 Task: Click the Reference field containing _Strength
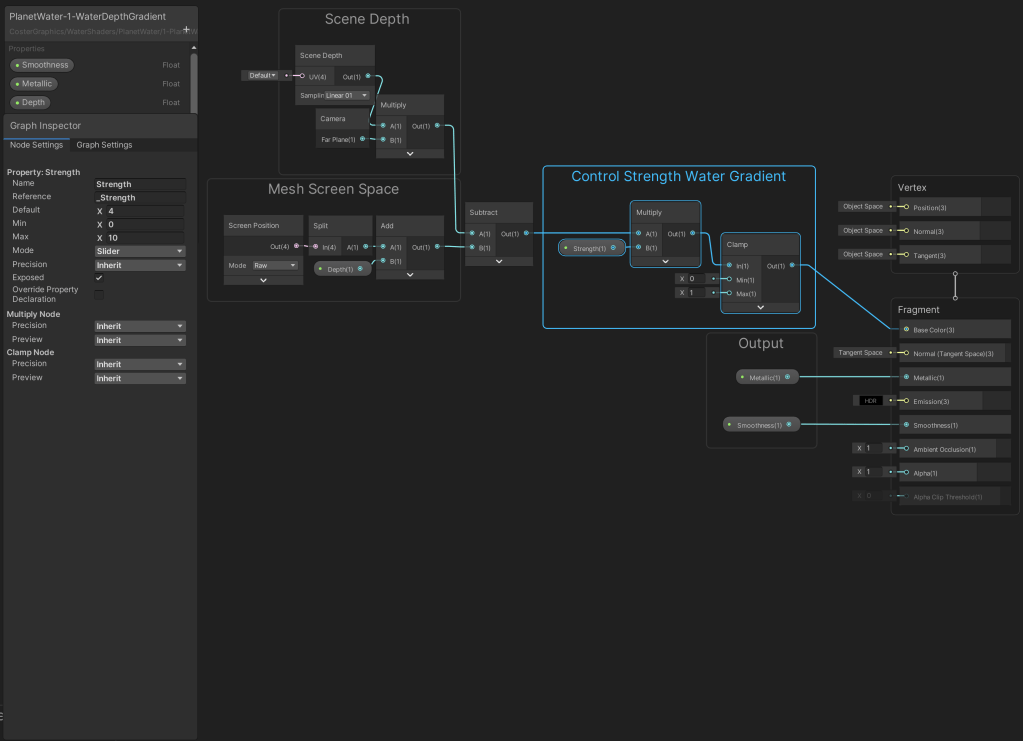pos(140,198)
